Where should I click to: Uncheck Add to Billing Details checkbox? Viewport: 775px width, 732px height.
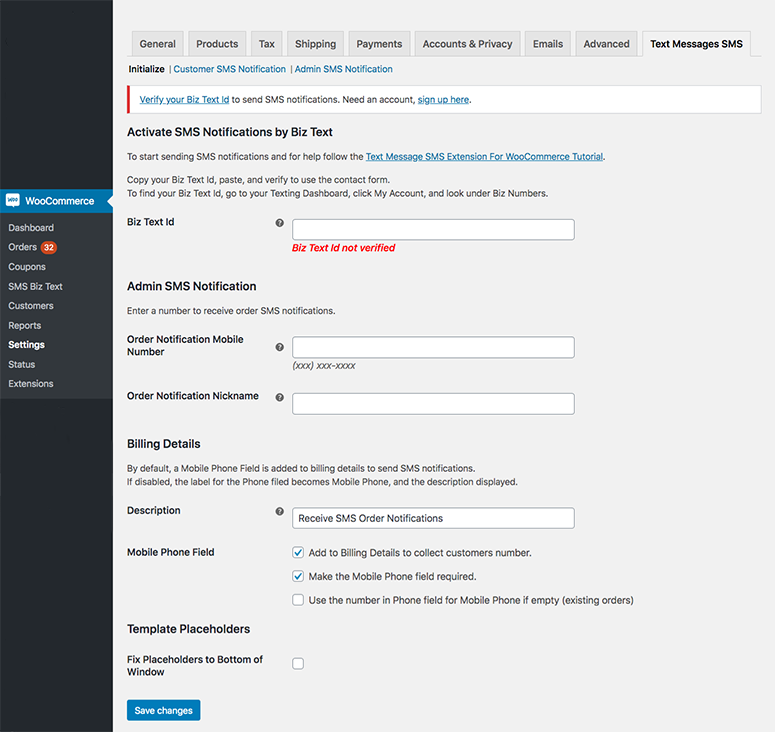[x=298, y=553]
